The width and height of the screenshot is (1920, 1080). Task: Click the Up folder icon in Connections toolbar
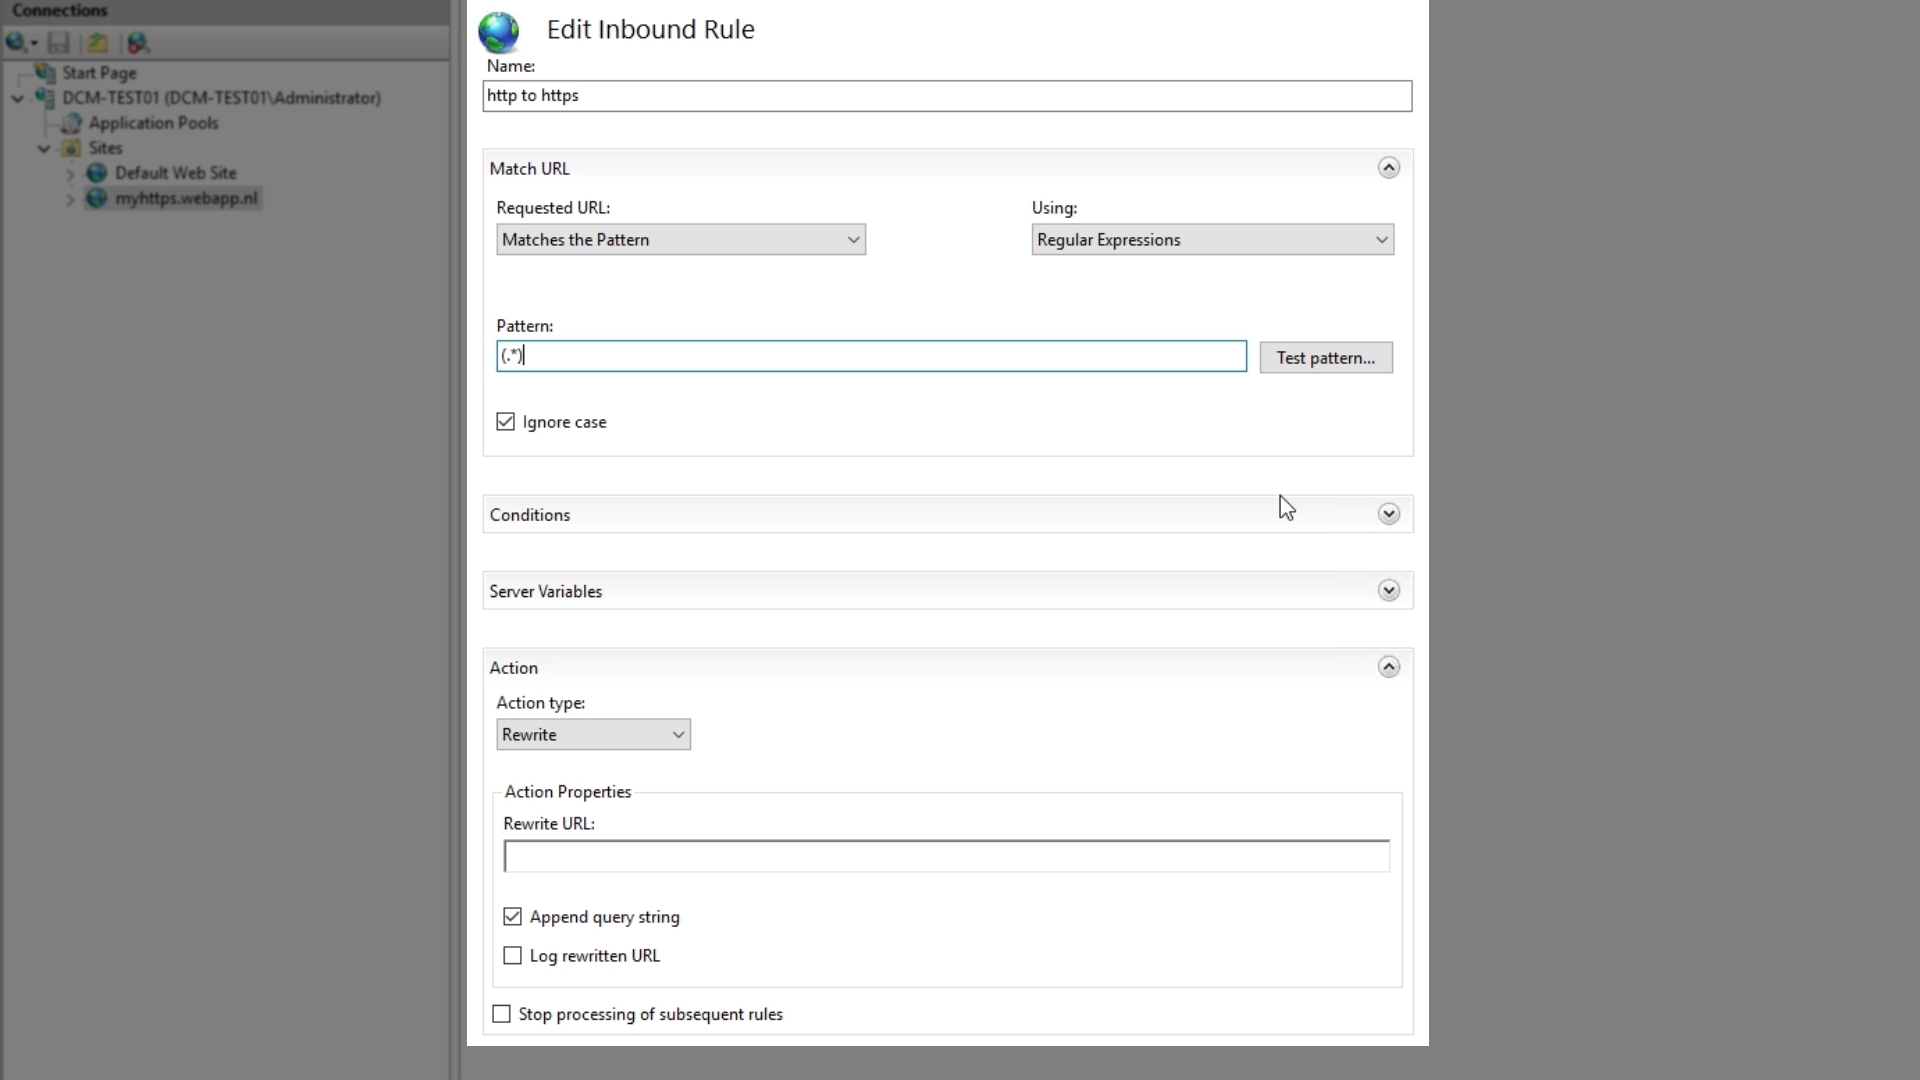pos(97,43)
